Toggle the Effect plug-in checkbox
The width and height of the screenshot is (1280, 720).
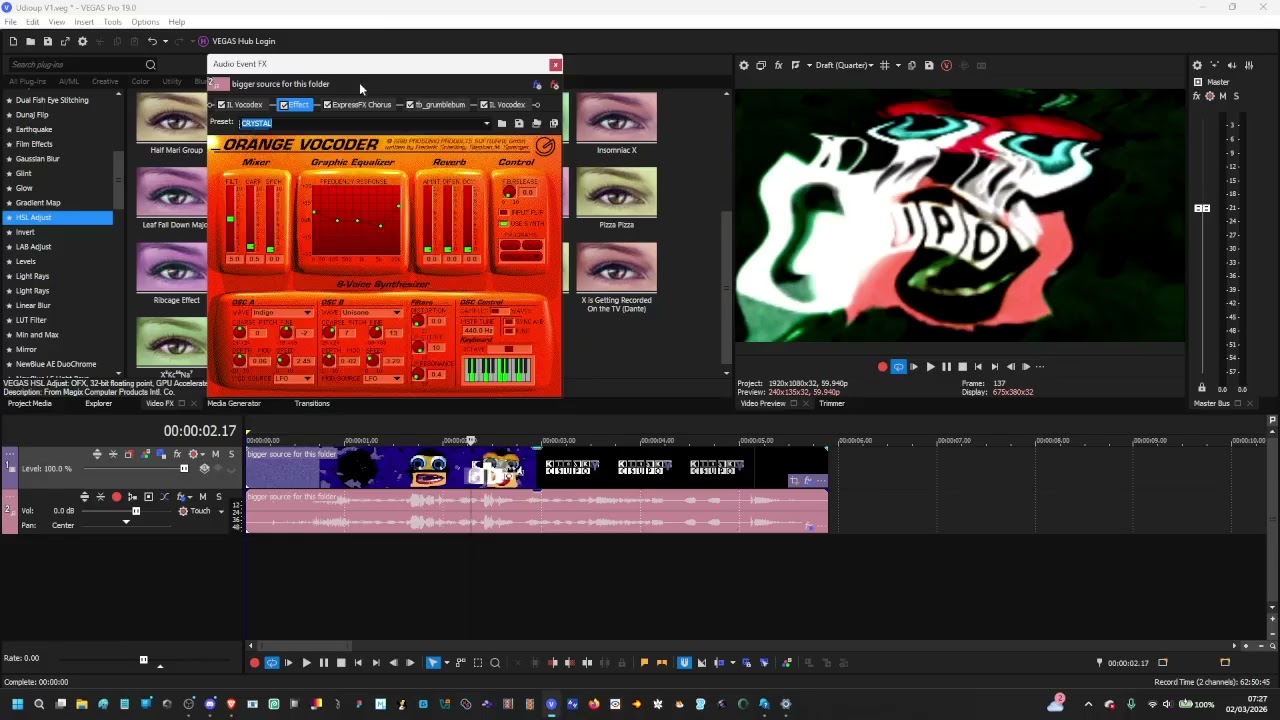[284, 104]
